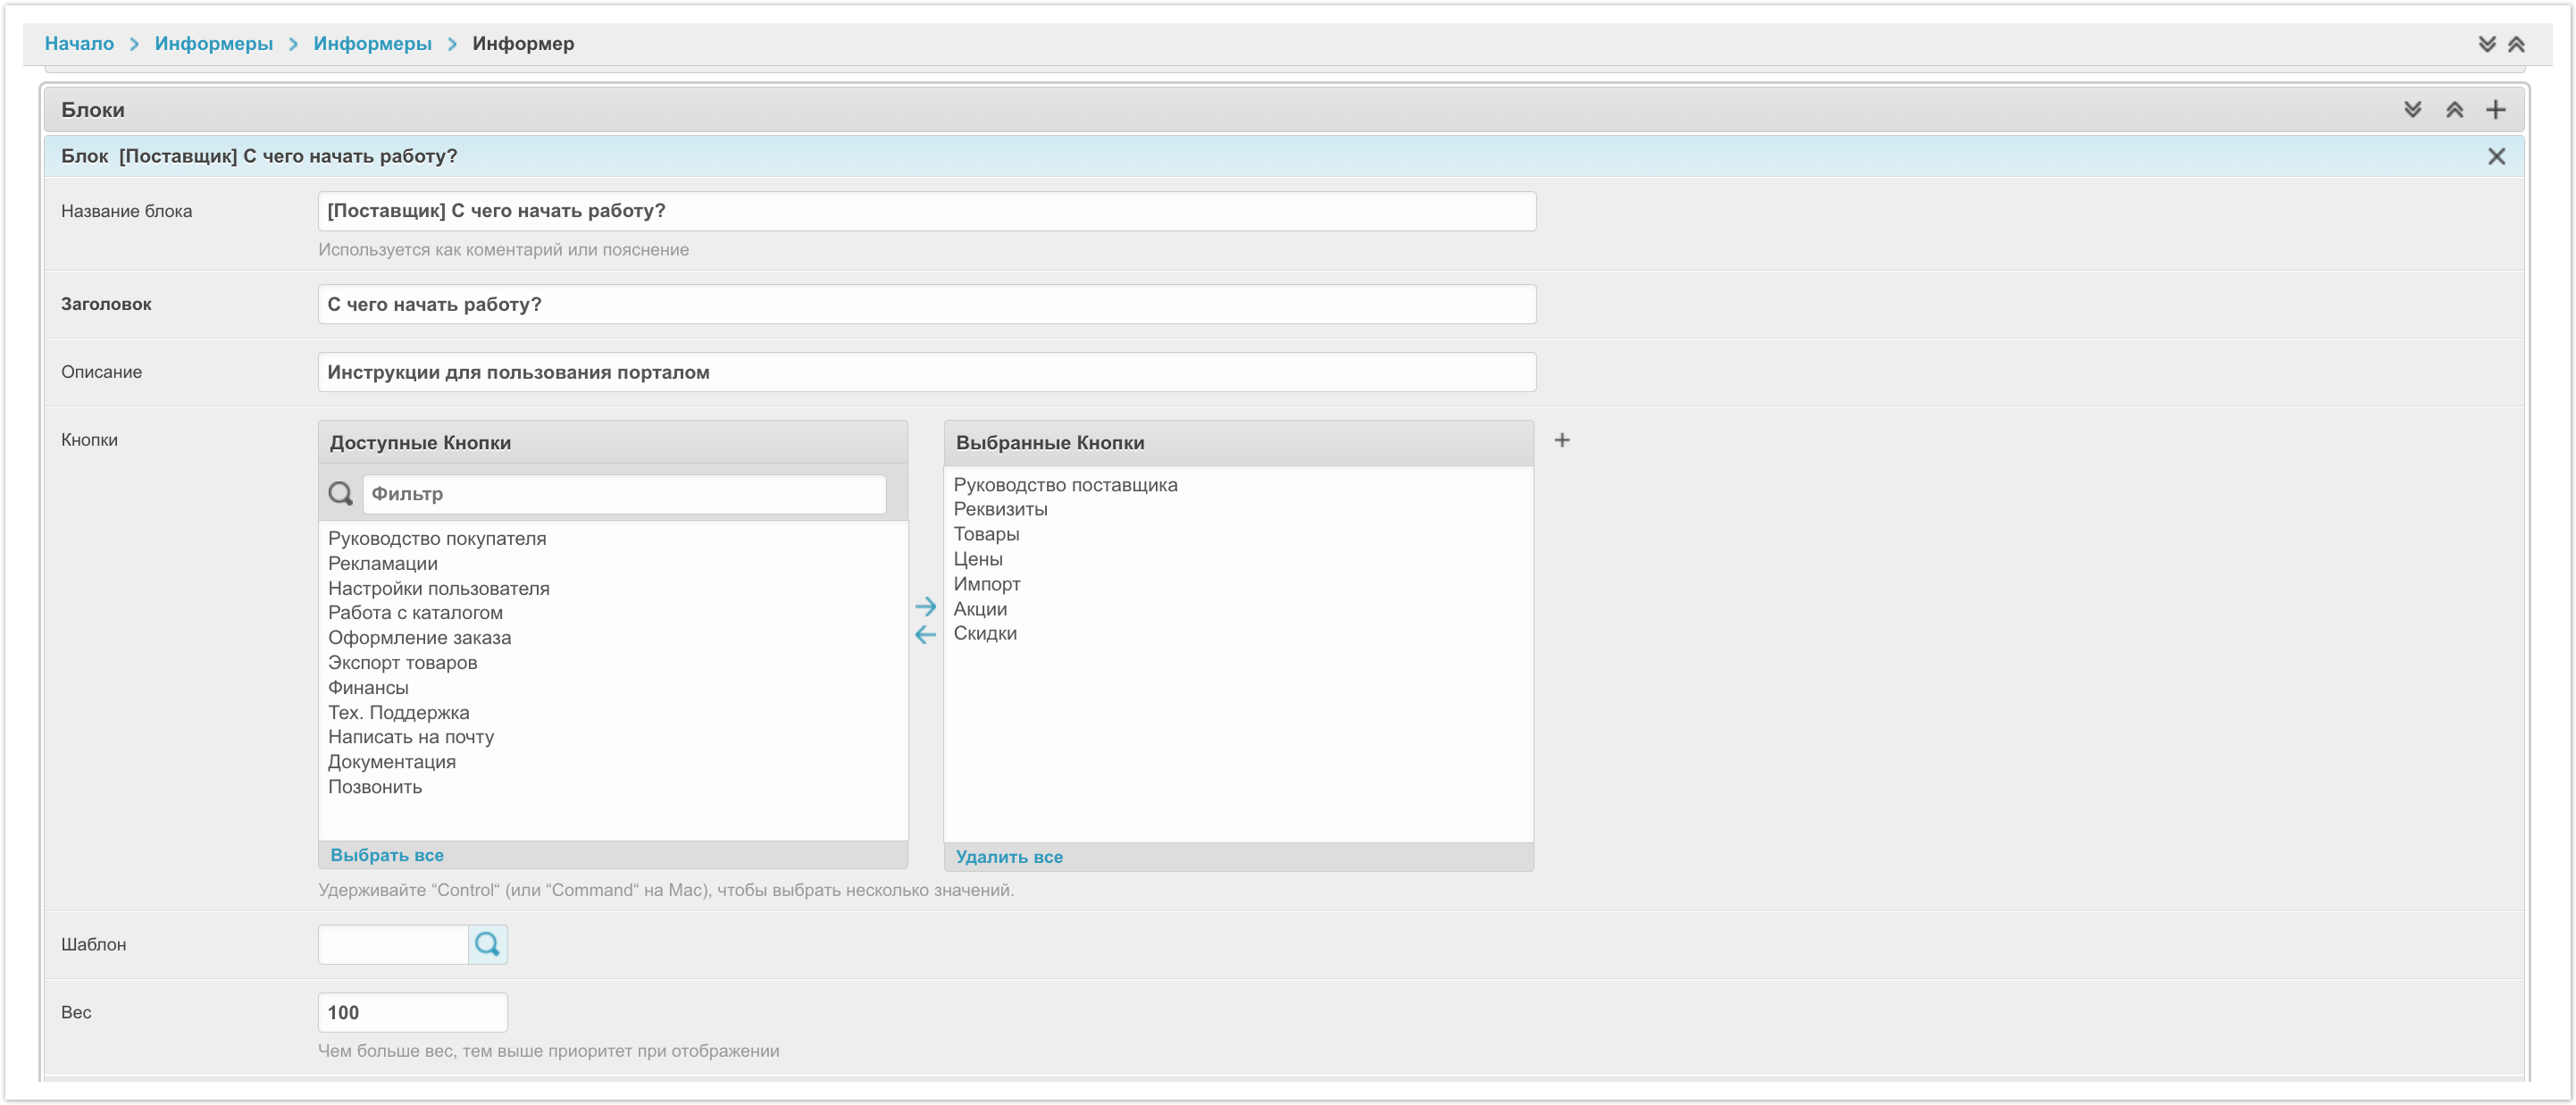Image resolution: width=2576 pixels, height=1105 pixels.
Task: Click left arrow to remove selected button
Action: (925, 635)
